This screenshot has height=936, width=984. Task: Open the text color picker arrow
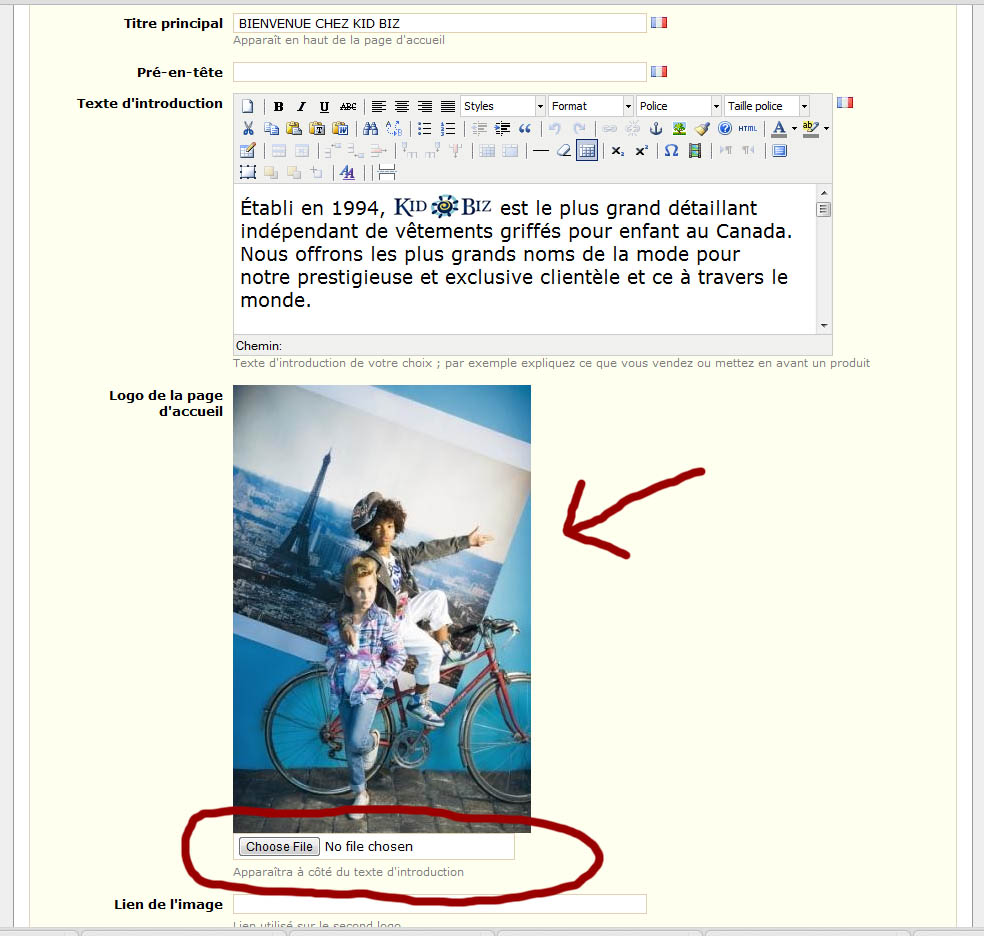(x=794, y=129)
